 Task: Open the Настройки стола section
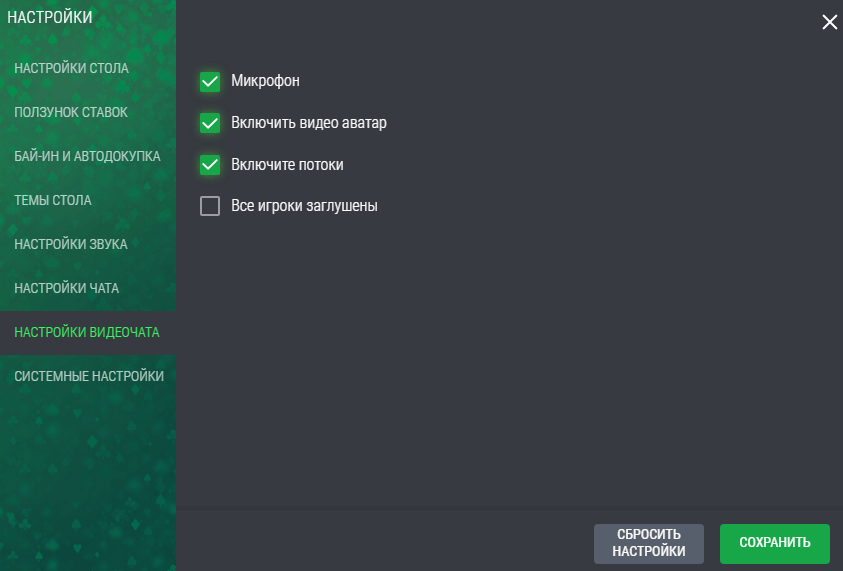pos(71,69)
